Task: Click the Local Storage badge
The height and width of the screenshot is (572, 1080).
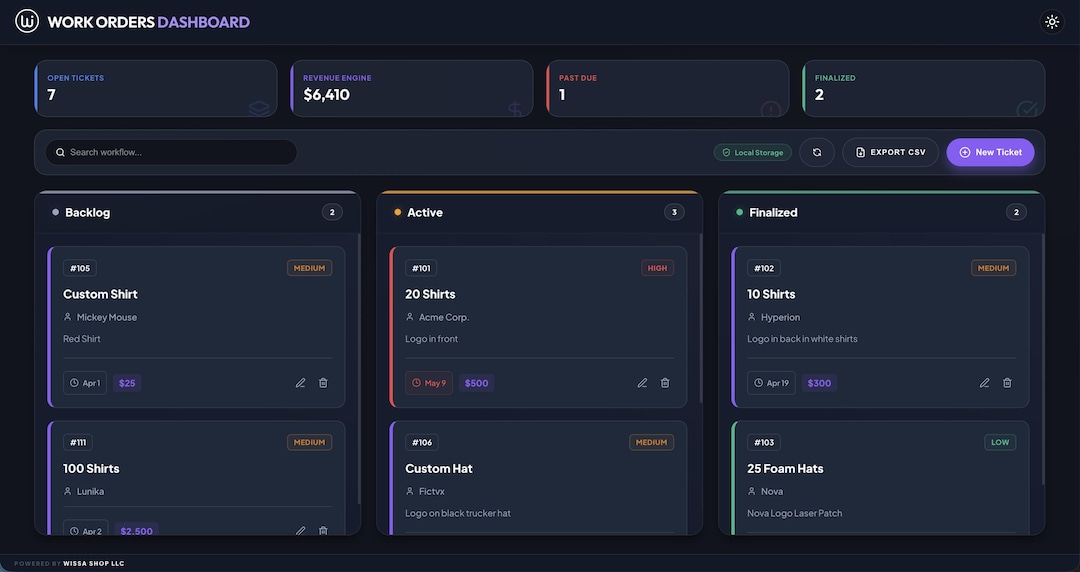Action: coord(752,152)
